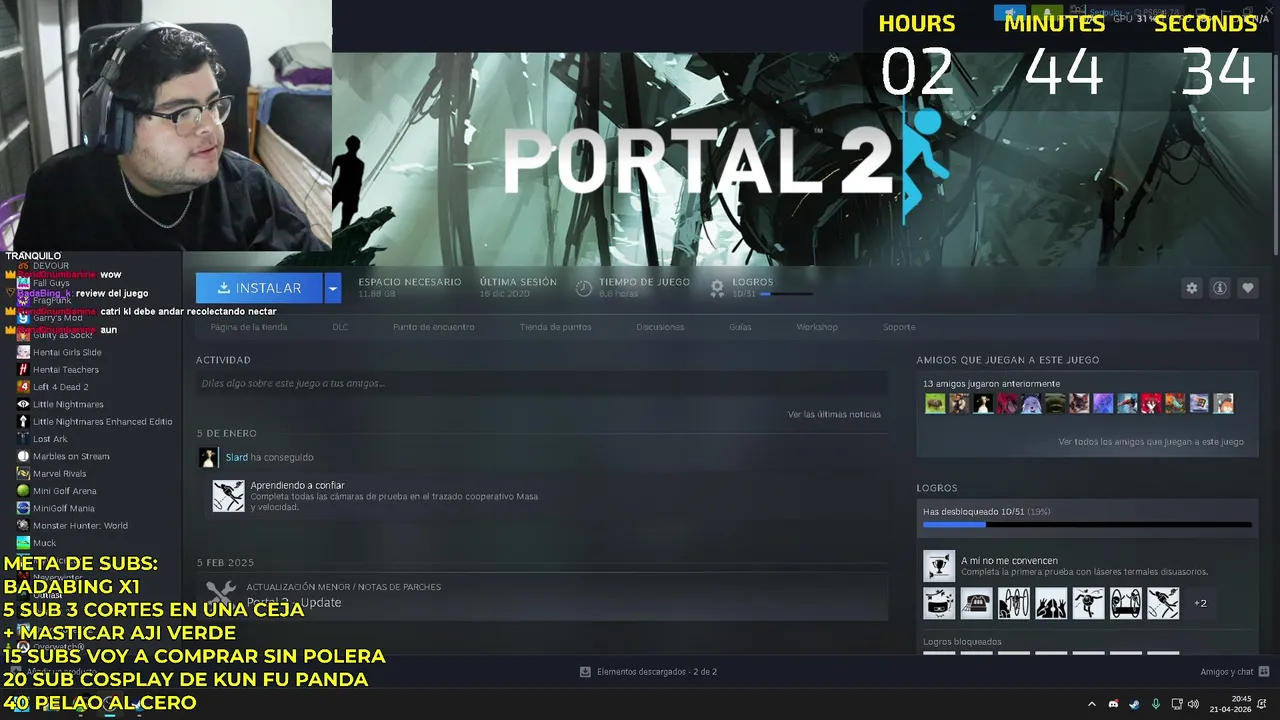The height and width of the screenshot is (720, 1280).
Task: Select Monster Hunter: World in library
Action: [x=80, y=526]
